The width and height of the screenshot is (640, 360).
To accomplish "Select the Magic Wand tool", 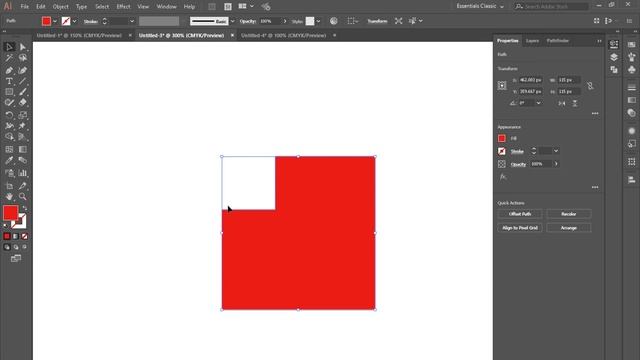I will coord(9,58).
